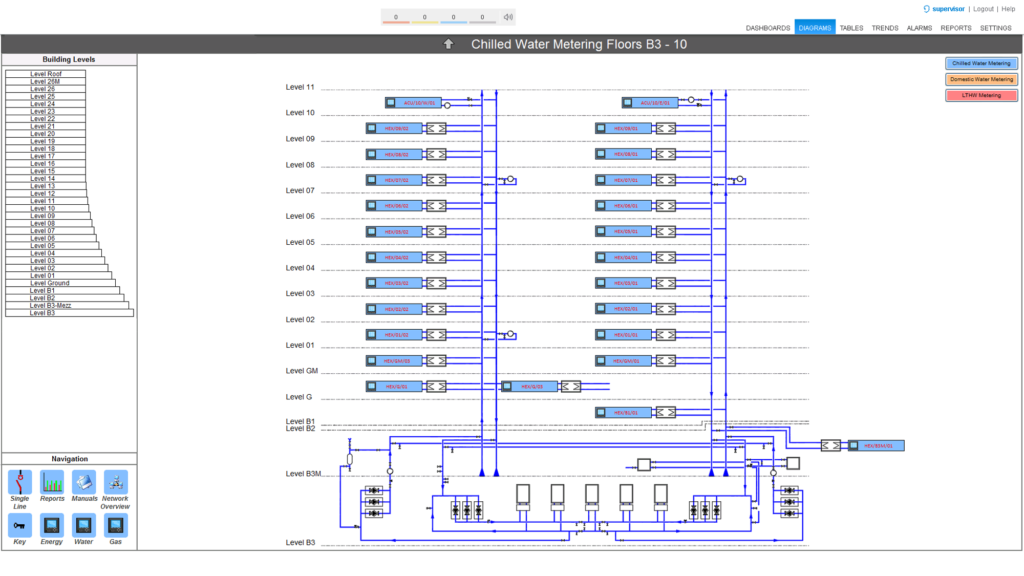
Task: Click the alarm sound speaker icon
Action: click(x=508, y=17)
